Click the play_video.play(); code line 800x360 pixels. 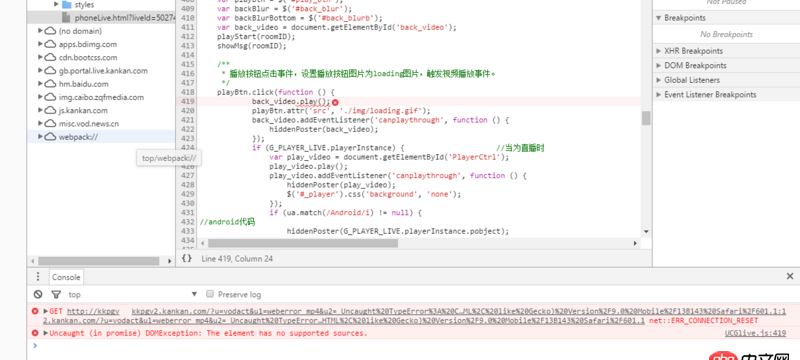click(309, 166)
